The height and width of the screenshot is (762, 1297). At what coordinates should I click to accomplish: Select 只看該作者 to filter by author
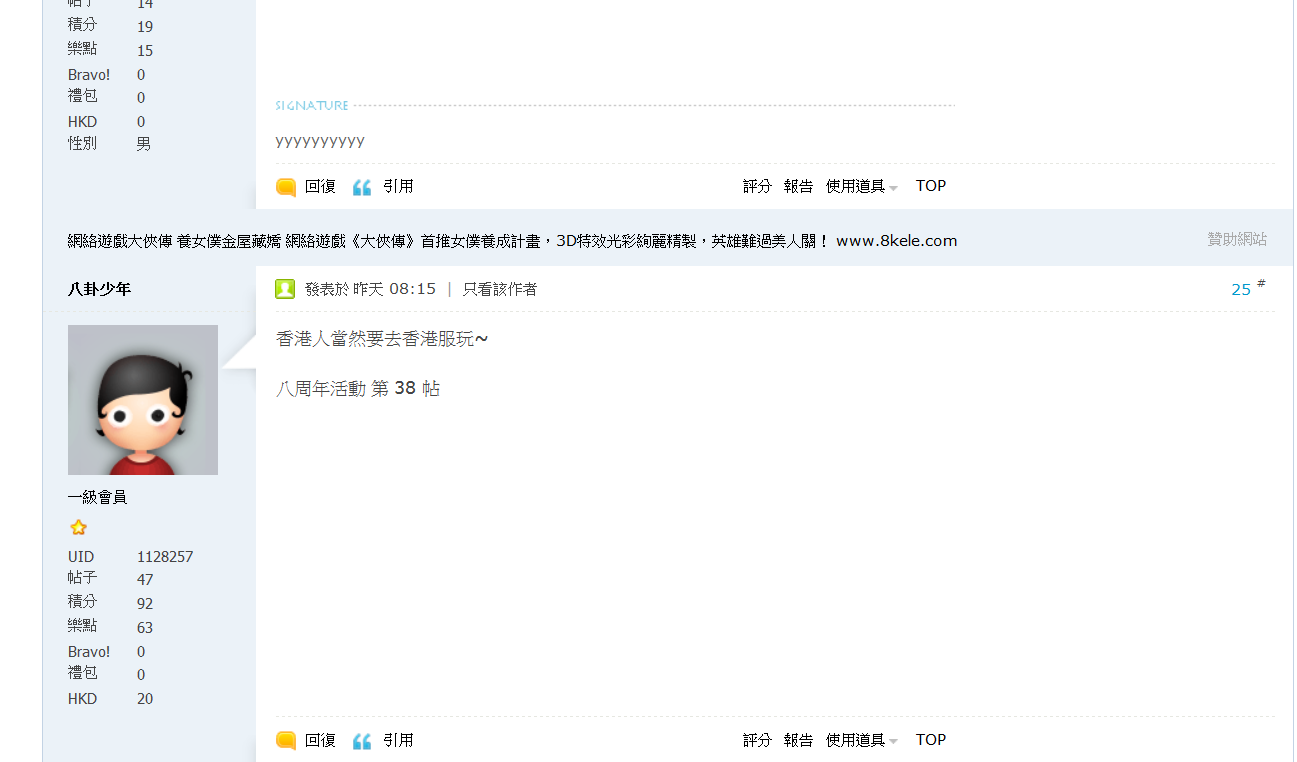pyautogui.click(x=499, y=289)
